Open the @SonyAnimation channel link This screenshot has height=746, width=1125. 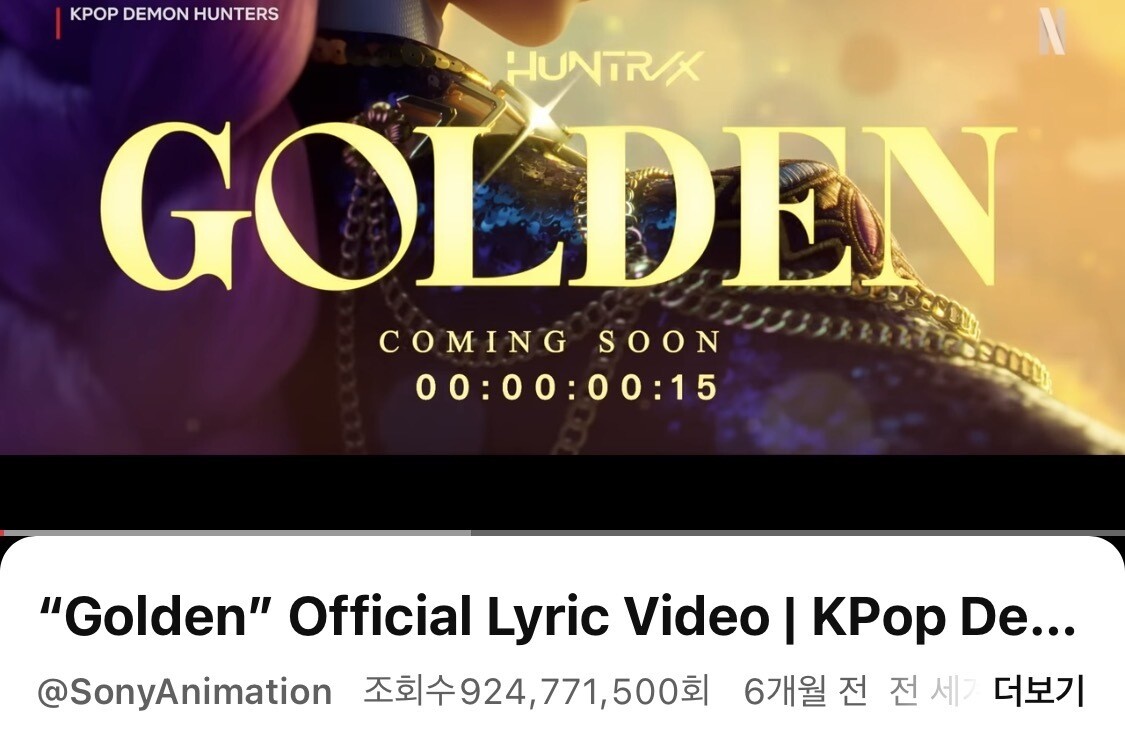(184, 692)
